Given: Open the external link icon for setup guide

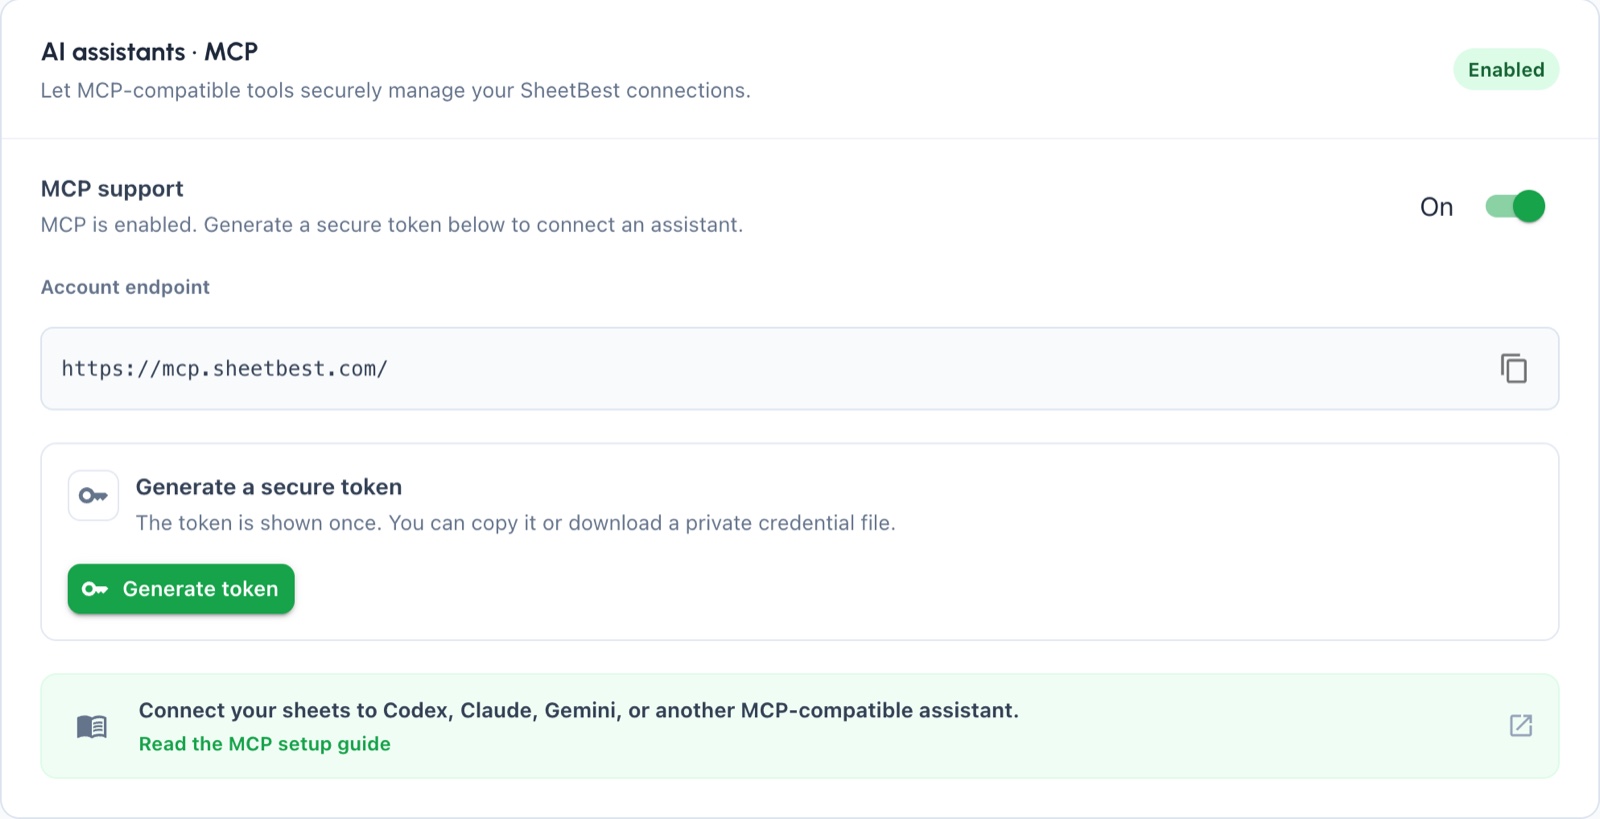Looking at the screenshot, I should click(1520, 725).
